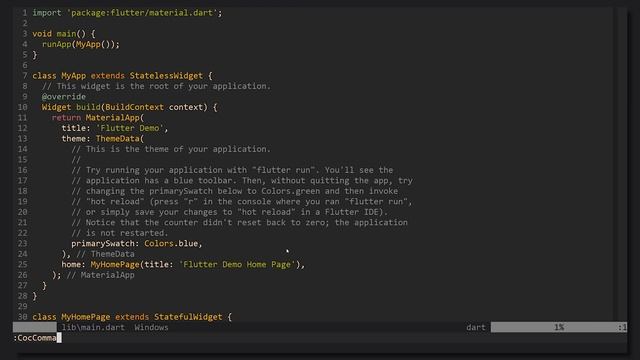The width and height of the screenshot is (640, 360).
Task: Click 'Windows' file format in status line
Action: 151,327
